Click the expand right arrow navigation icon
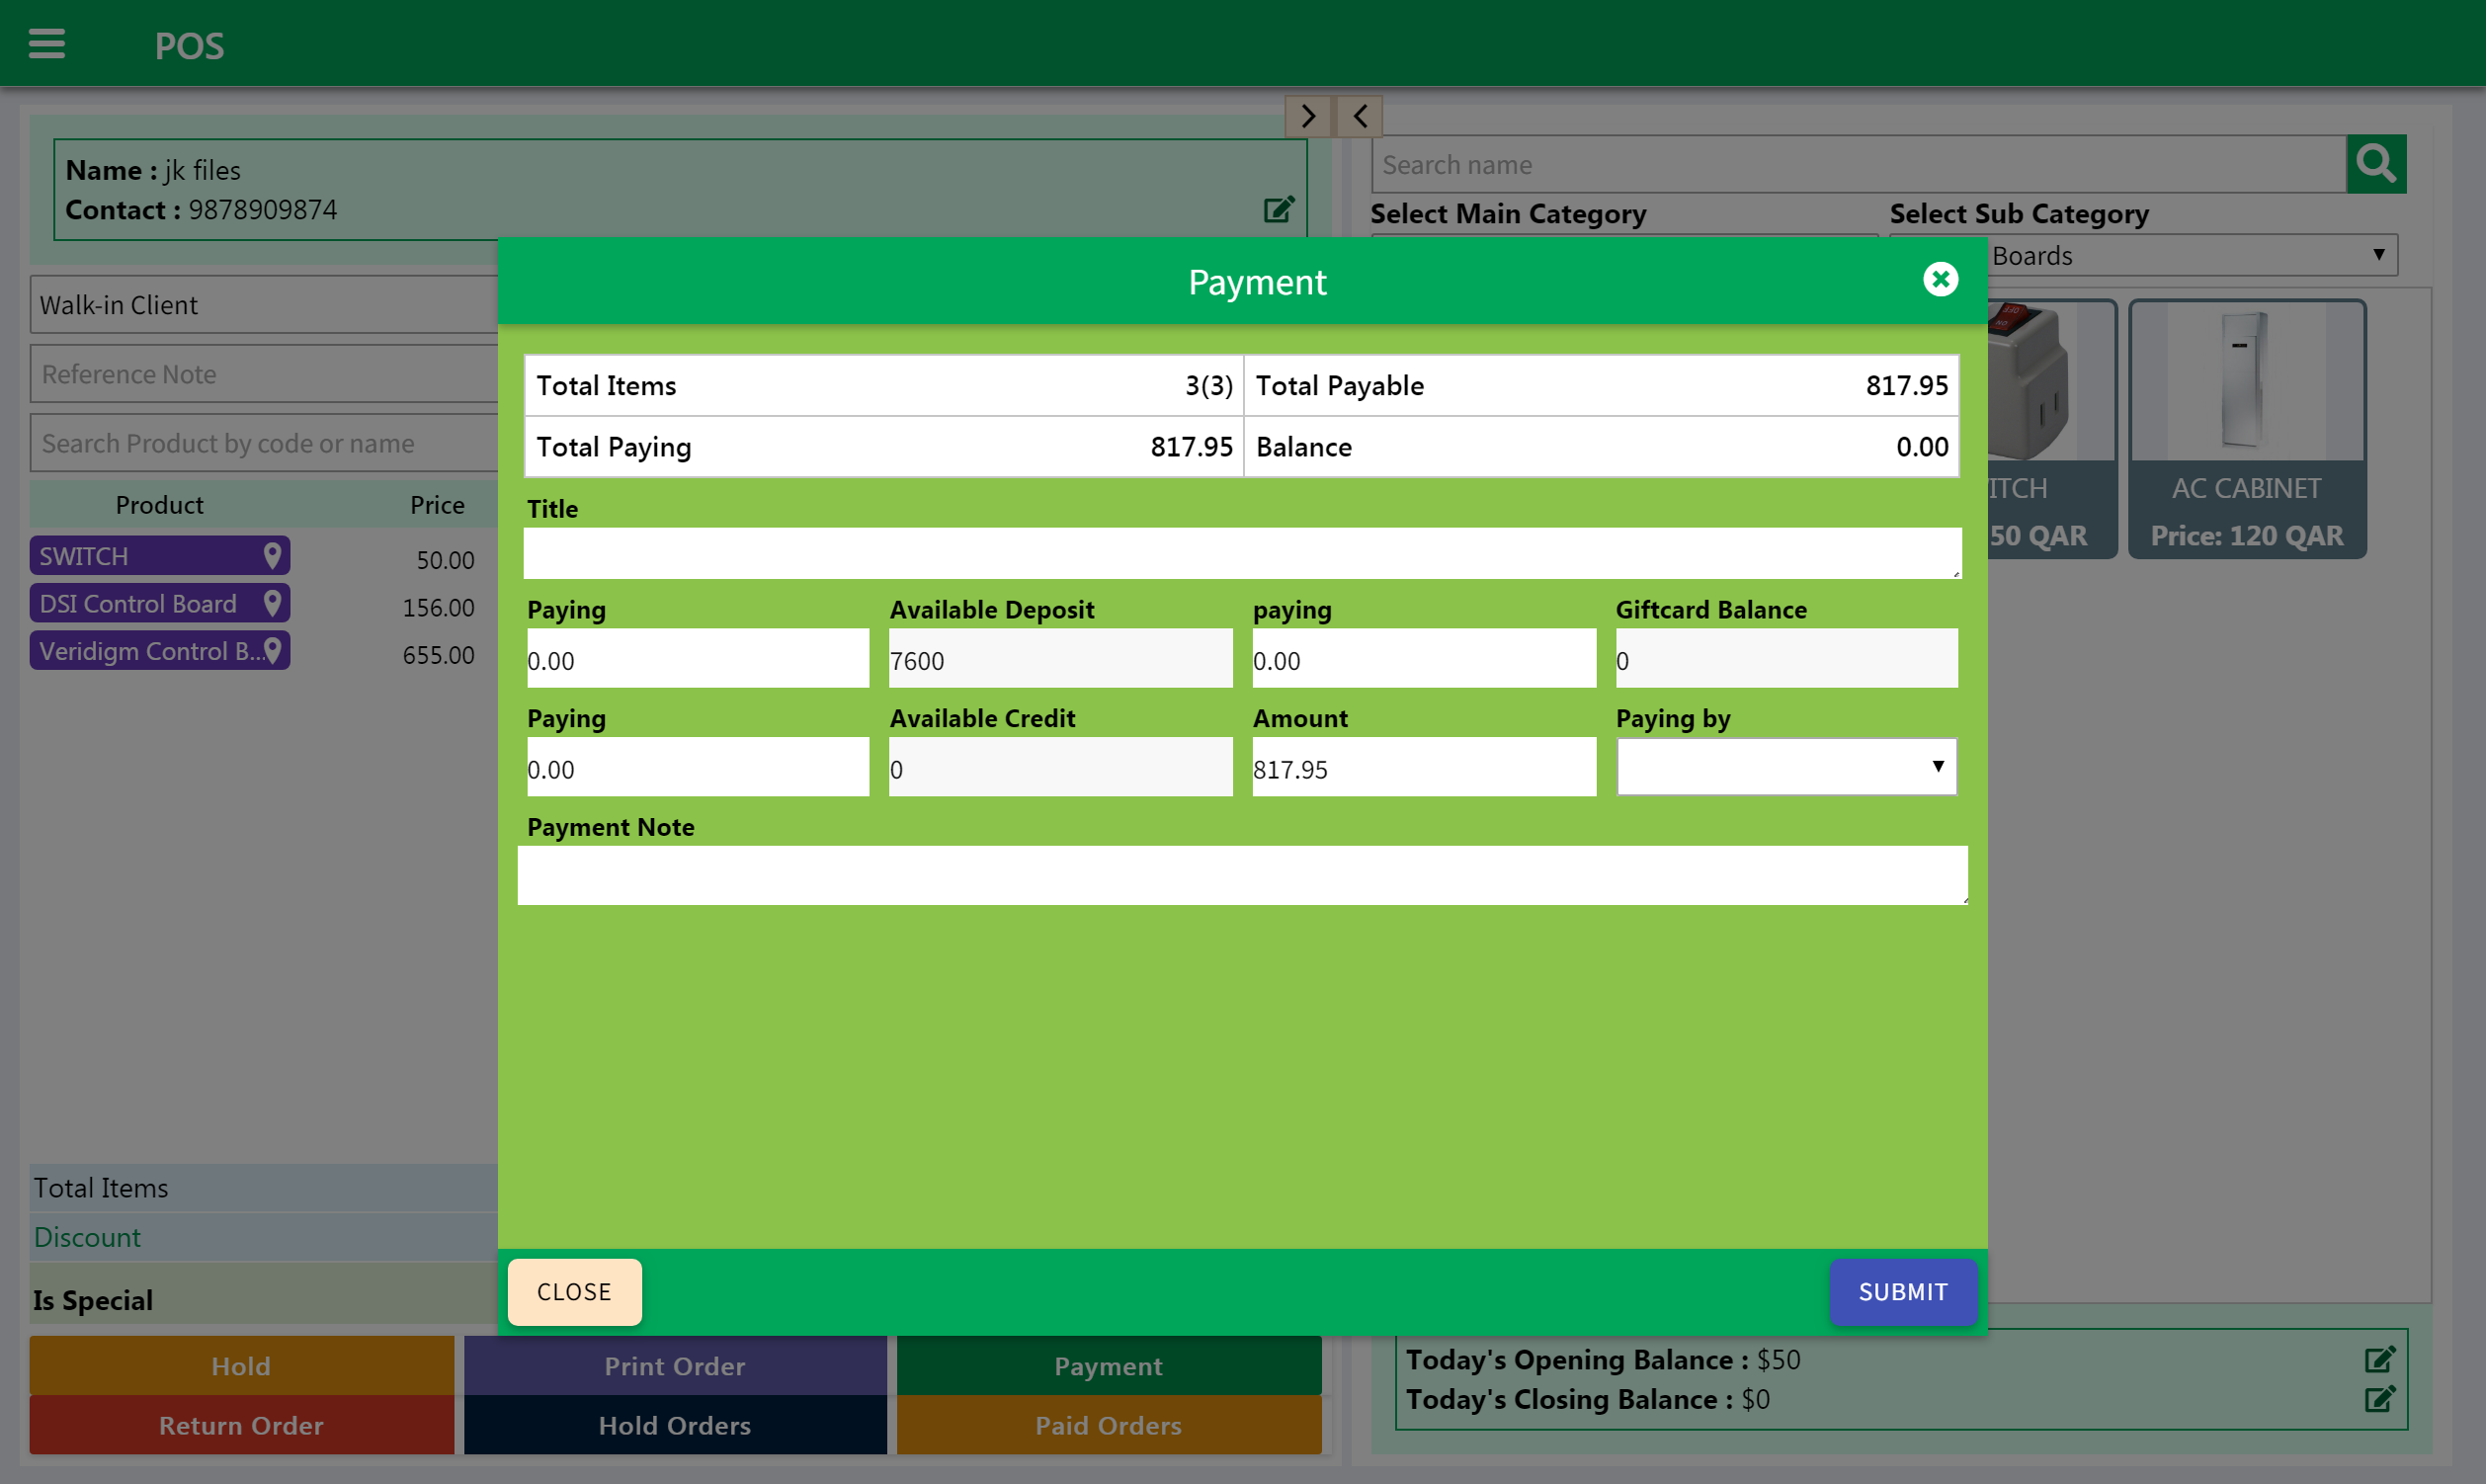Image resolution: width=2486 pixels, height=1484 pixels. coord(1307,115)
